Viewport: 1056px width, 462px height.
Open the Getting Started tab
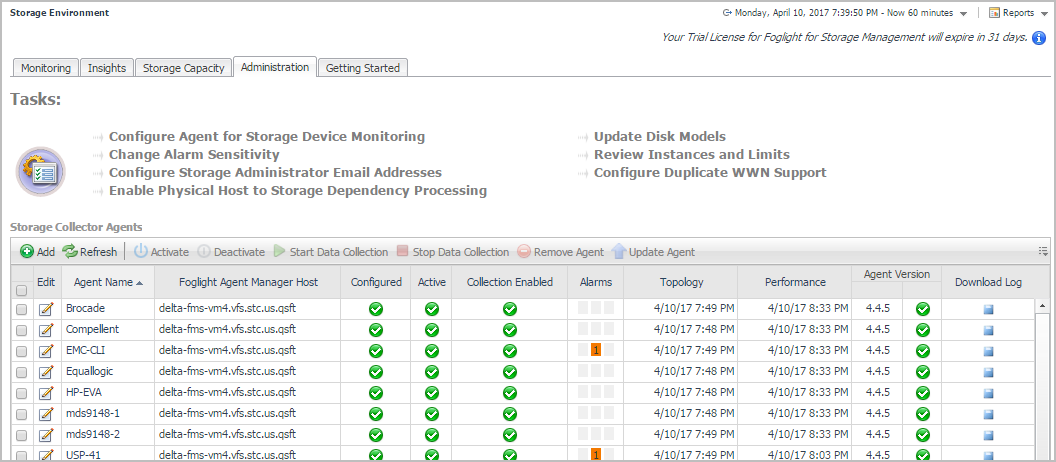point(362,68)
